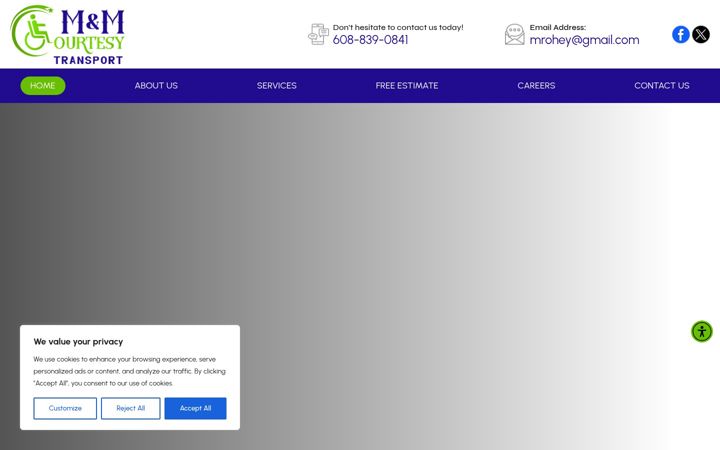Click the M&M Courtesy Transport logo
Viewport: 720px width, 450px height.
[68, 35]
